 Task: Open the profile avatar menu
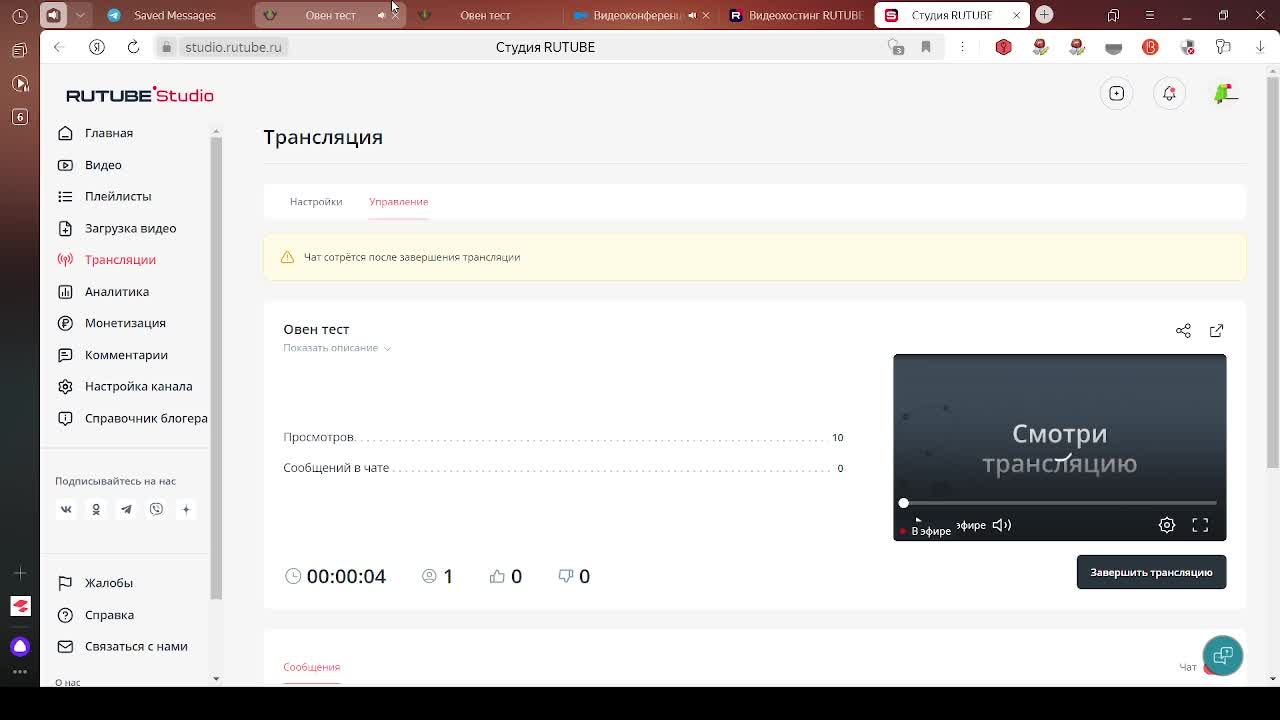pos(1225,94)
